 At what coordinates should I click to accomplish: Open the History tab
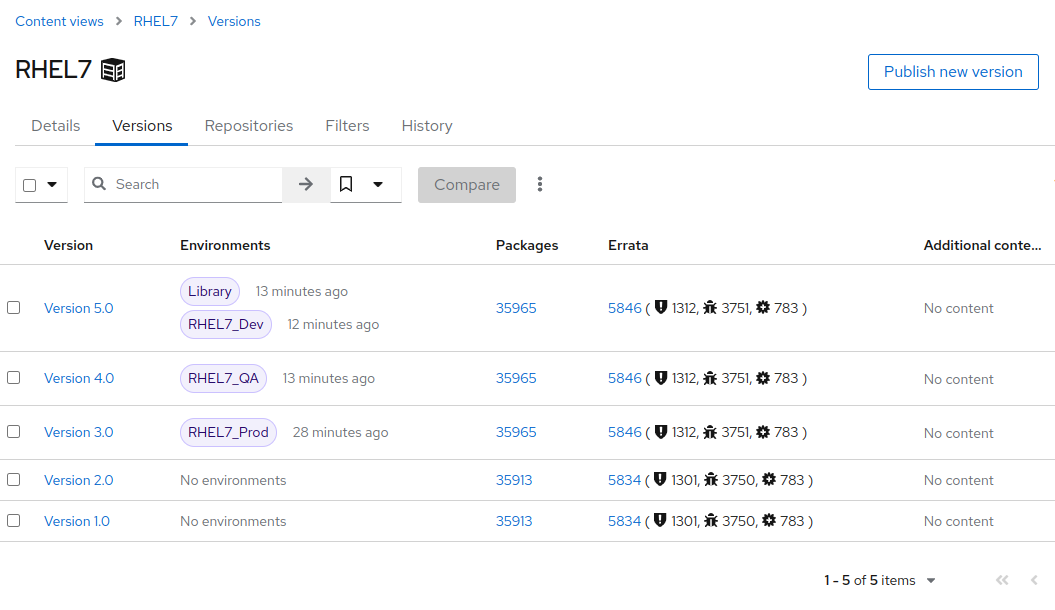pos(427,126)
